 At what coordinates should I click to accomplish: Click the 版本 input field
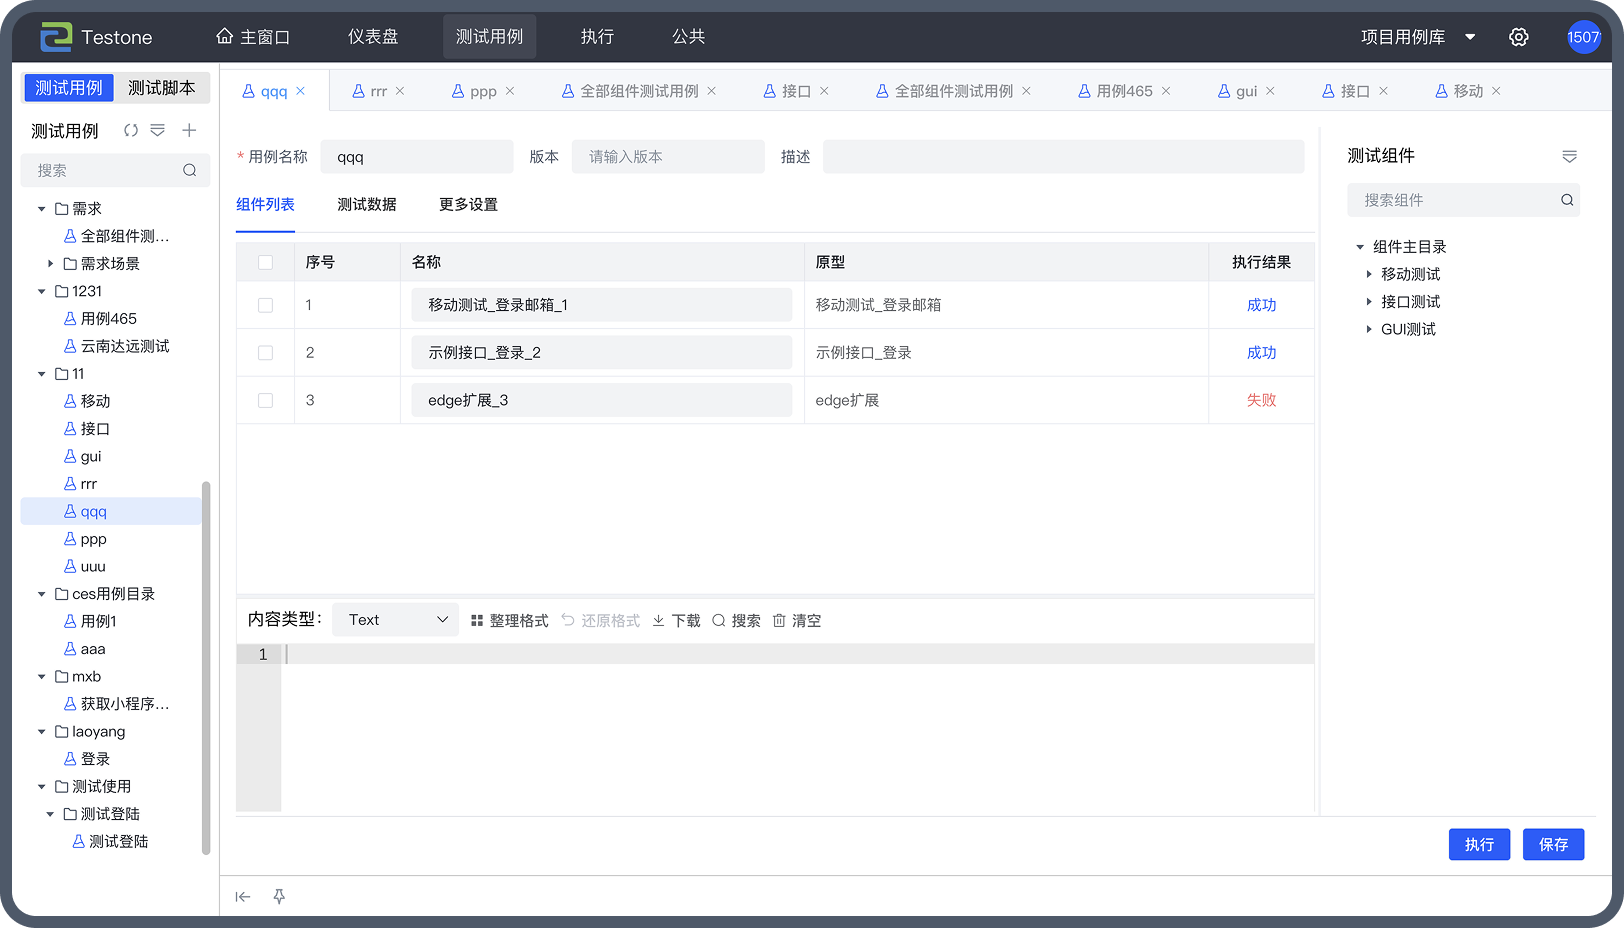pyautogui.click(x=668, y=157)
